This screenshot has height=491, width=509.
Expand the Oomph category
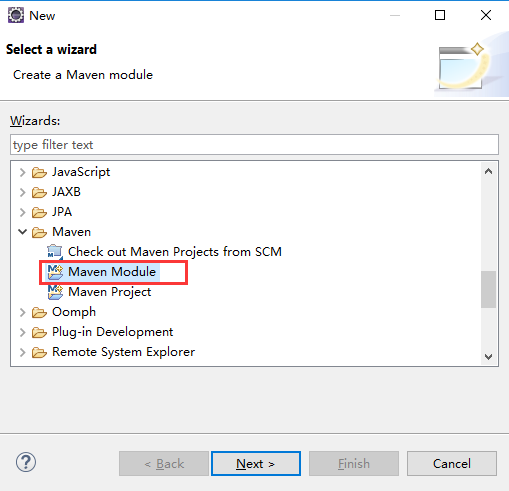22,312
